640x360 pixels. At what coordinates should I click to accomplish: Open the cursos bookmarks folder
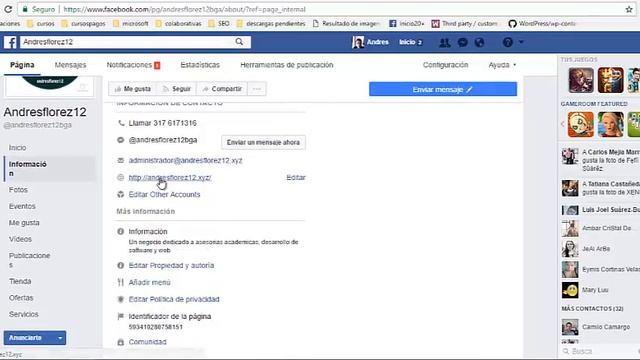tap(40, 24)
